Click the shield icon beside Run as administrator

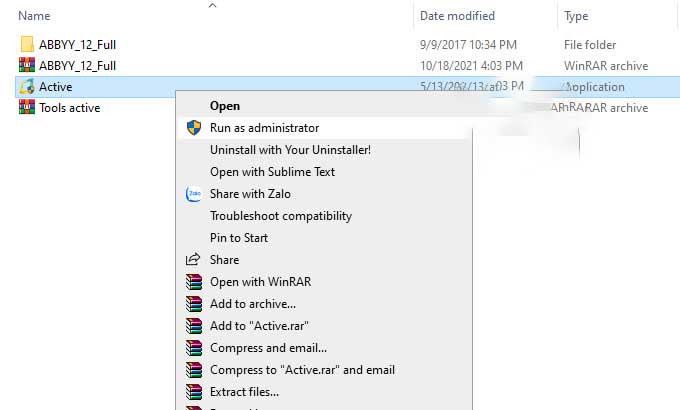click(x=194, y=128)
